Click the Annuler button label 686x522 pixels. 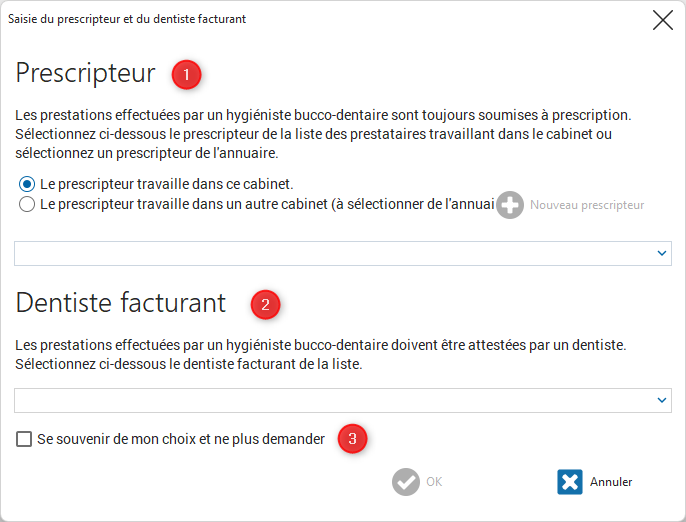click(611, 482)
